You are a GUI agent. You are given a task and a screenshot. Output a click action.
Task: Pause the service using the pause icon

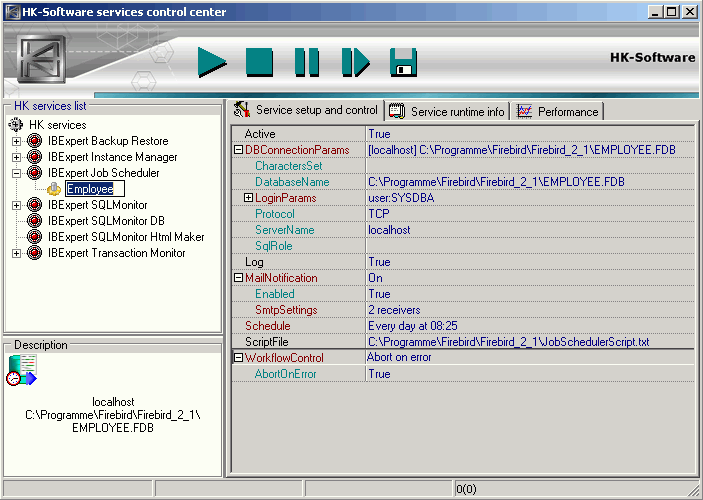[x=307, y=62]
